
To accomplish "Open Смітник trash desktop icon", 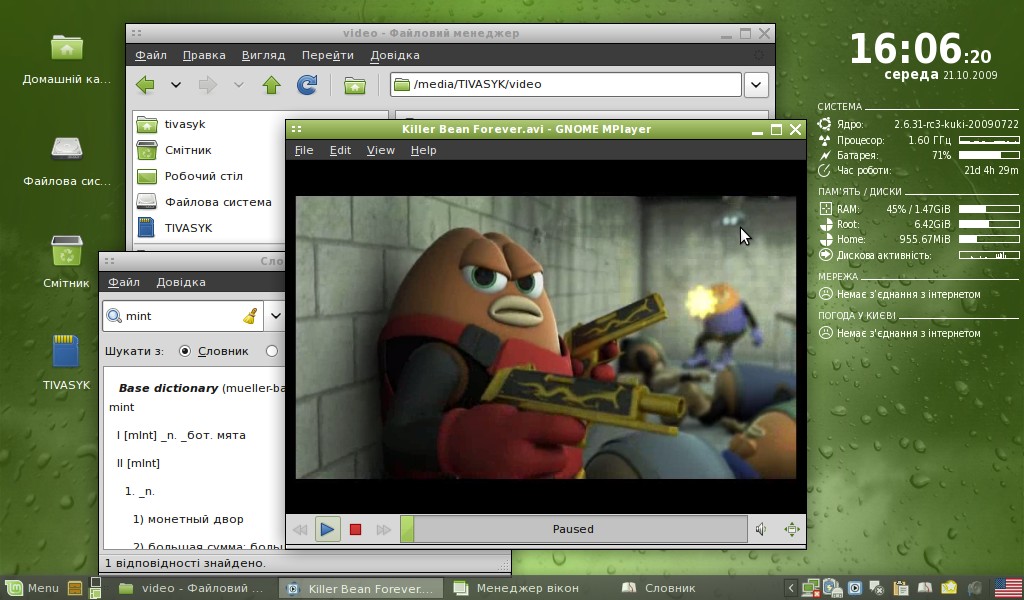I will click(x=67, y=262).
